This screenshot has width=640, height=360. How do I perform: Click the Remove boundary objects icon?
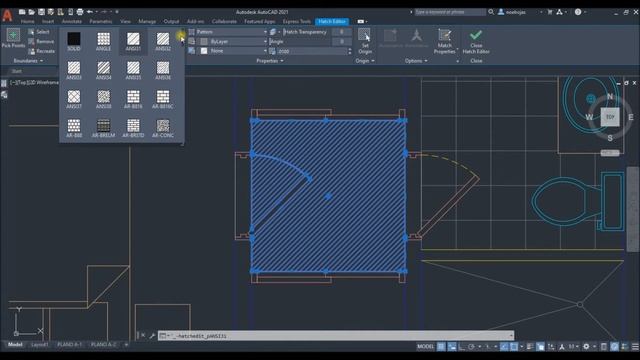click(x=31, y=41)
